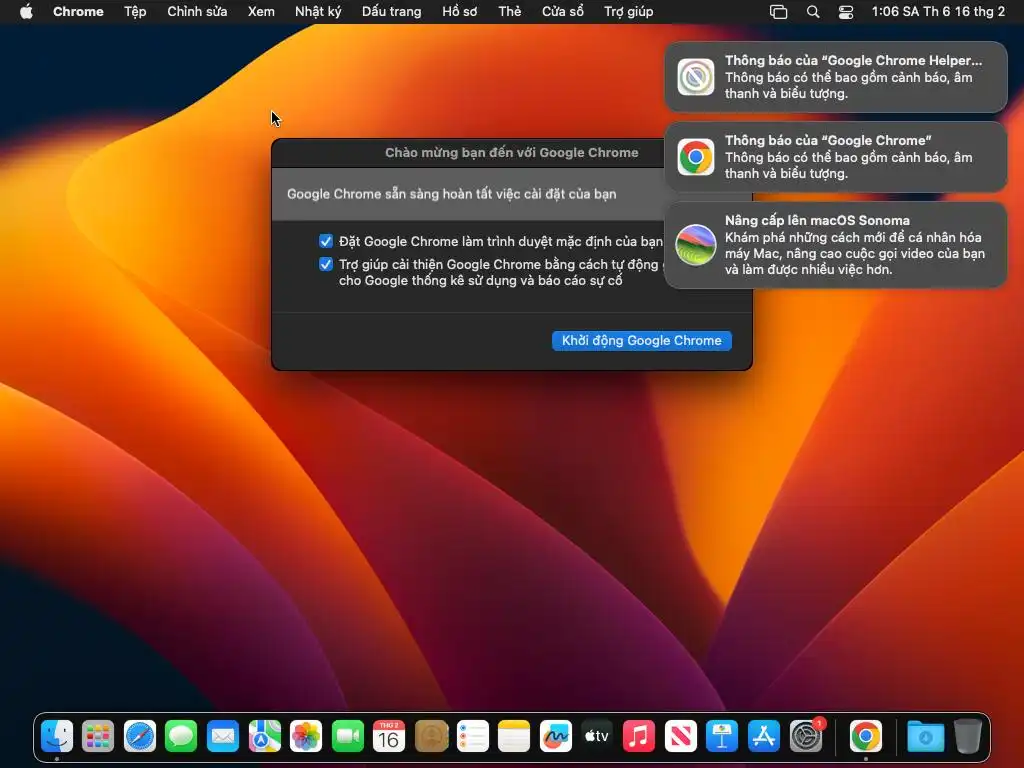Screen dimensions: 1024x768
Task: Click the date and time in menu bar
Action: (x=938, y=12)
